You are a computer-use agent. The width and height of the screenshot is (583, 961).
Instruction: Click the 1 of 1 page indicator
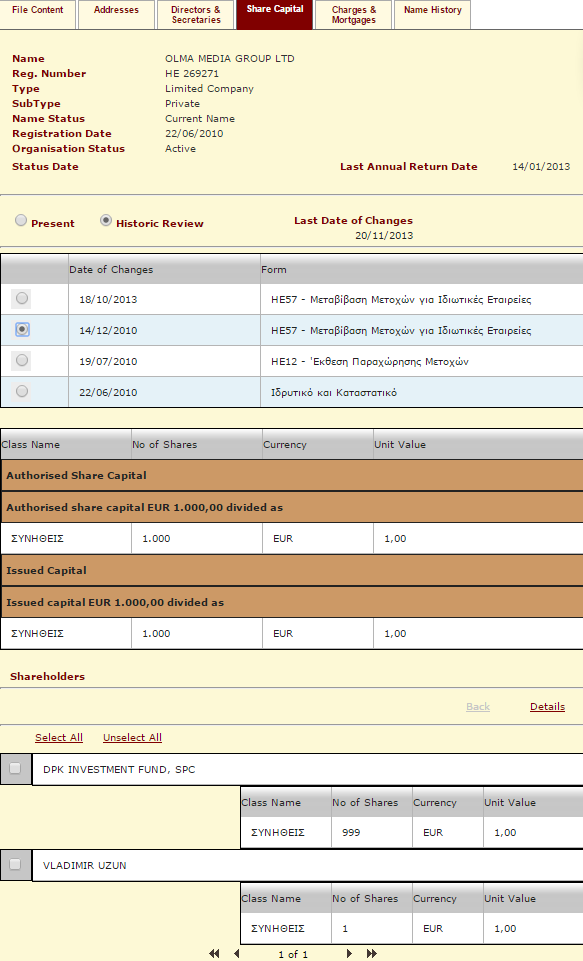pos(293,954)
